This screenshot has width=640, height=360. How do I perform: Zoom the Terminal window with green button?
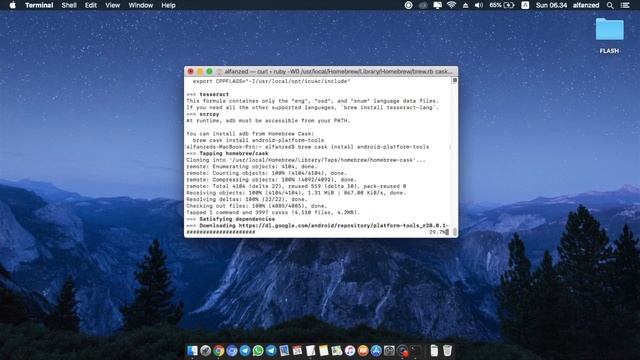coord(209,71)
